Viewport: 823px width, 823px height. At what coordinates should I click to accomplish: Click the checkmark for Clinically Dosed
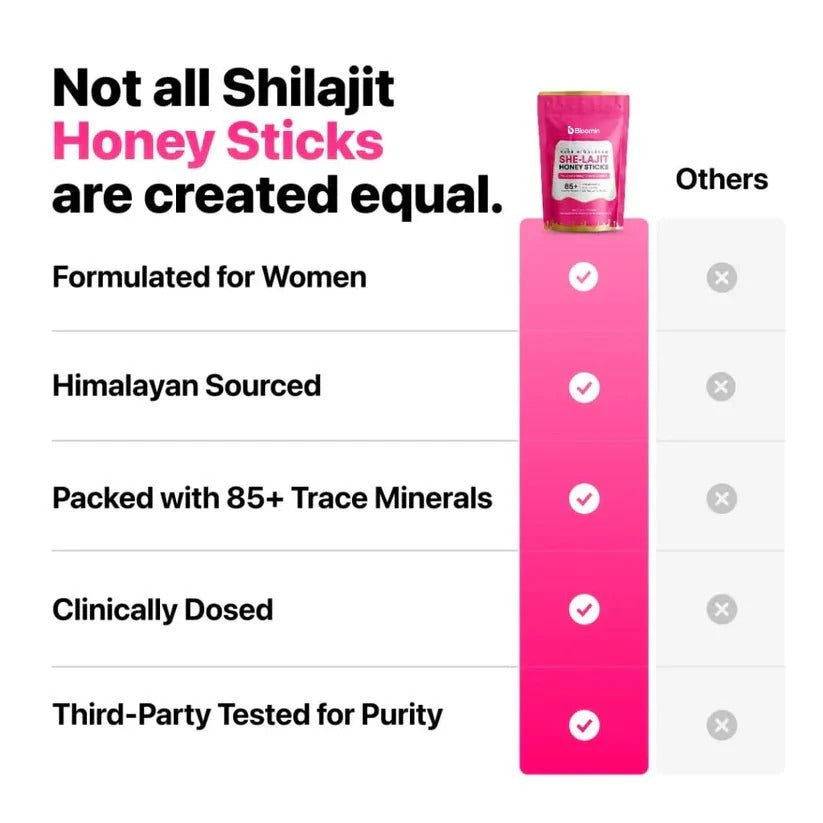point(583,608)
